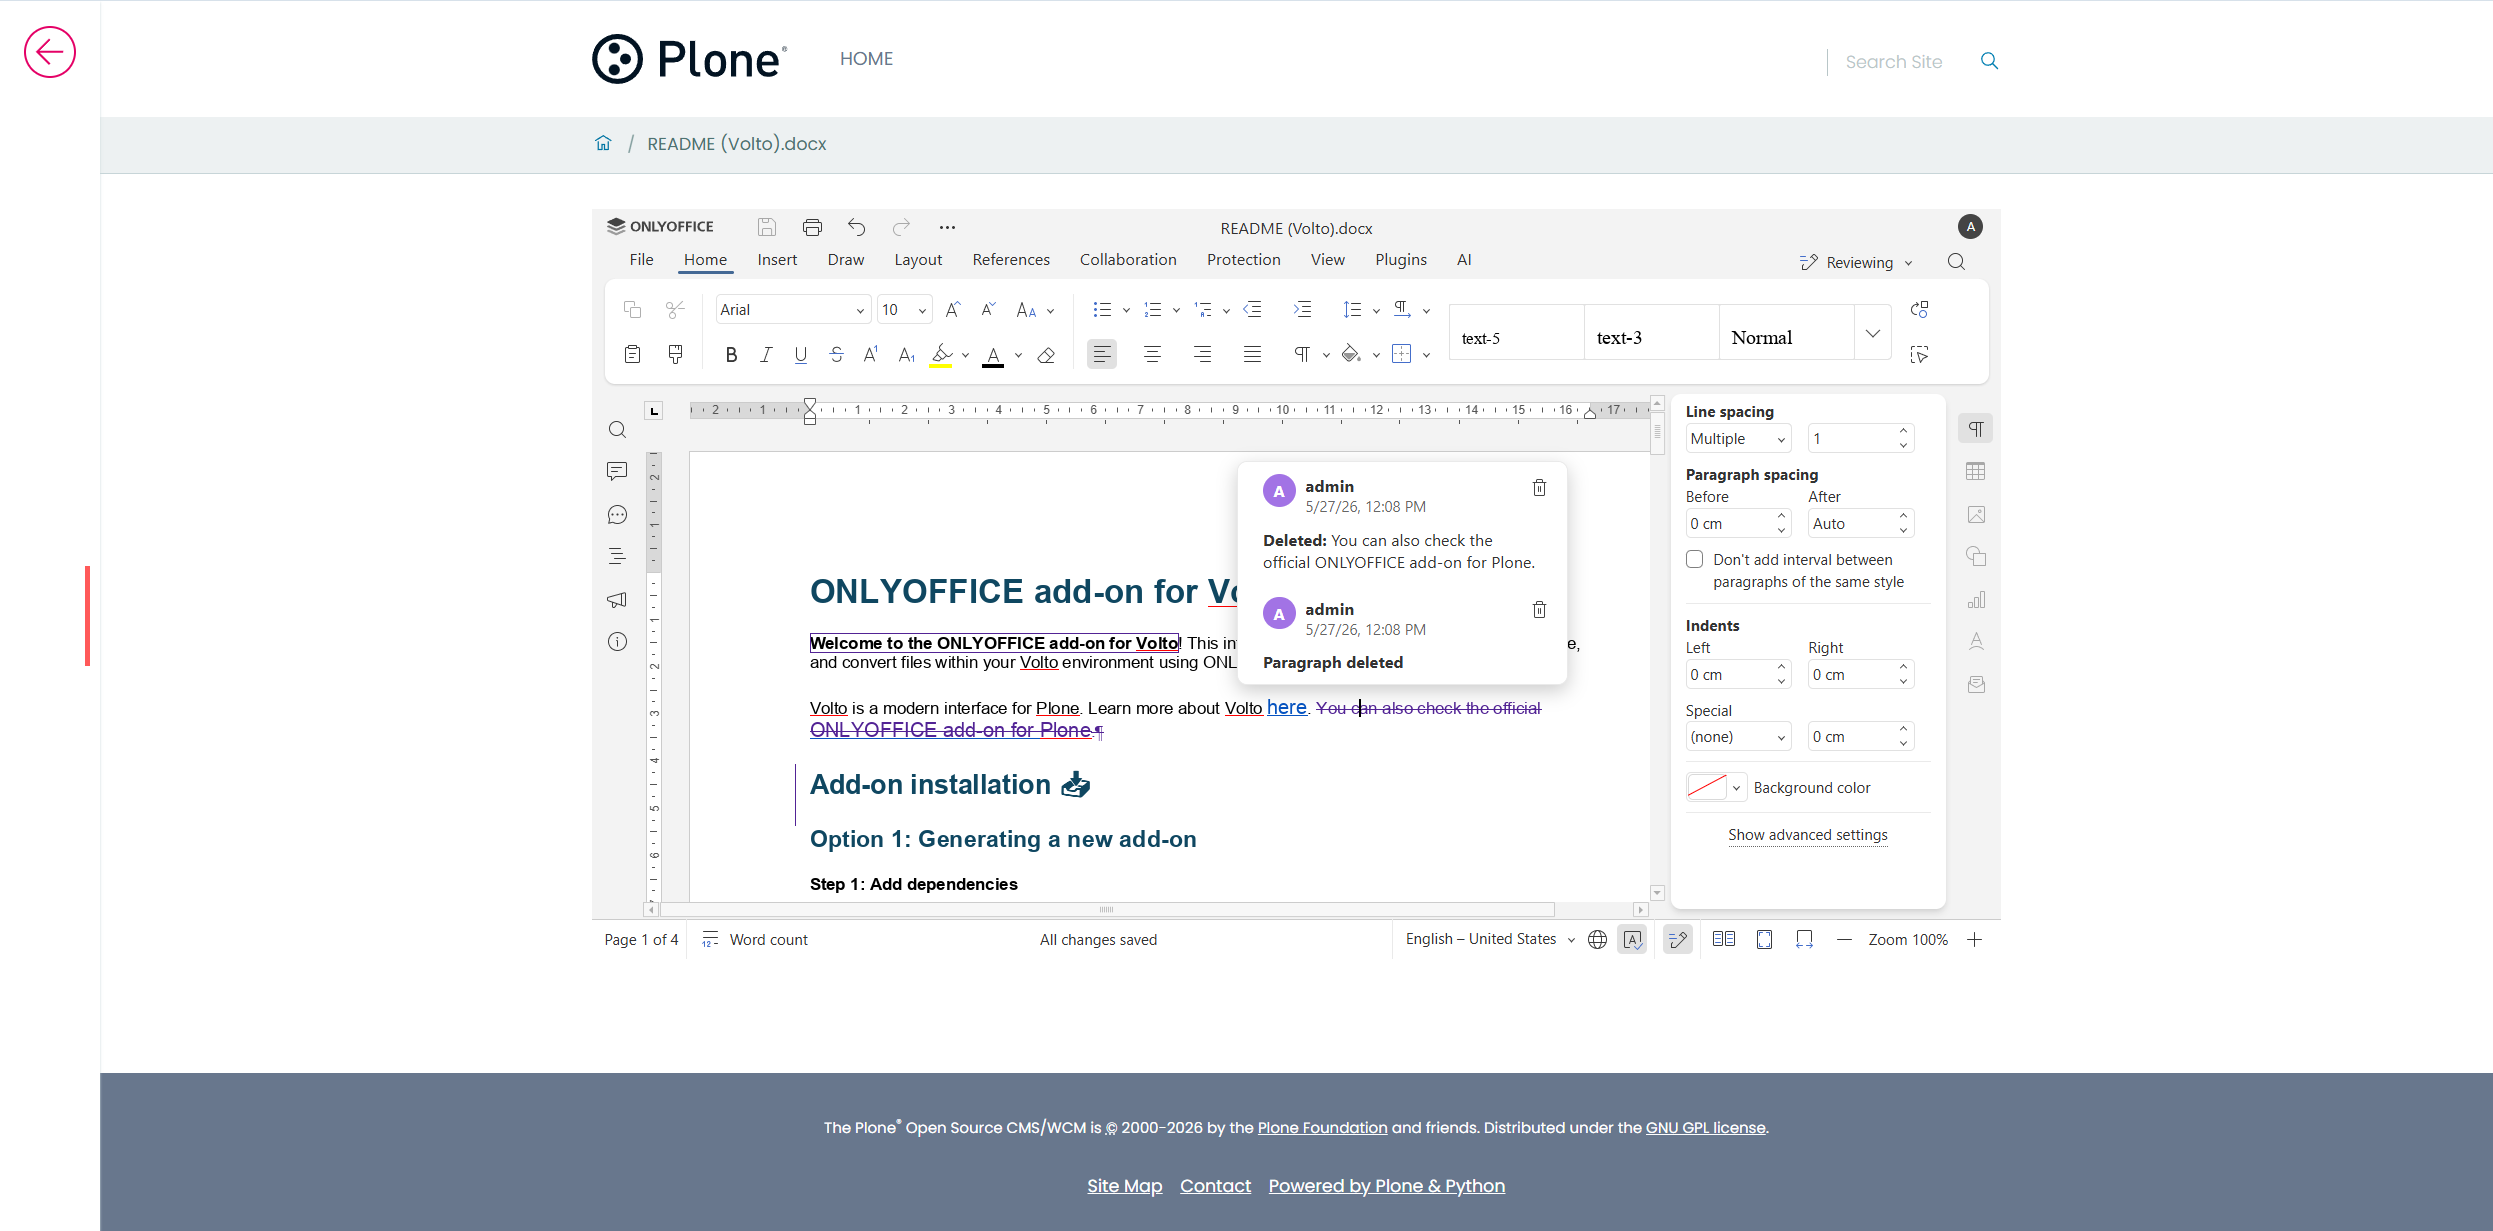Open Table settings in right sidebar

[1976, 471]
